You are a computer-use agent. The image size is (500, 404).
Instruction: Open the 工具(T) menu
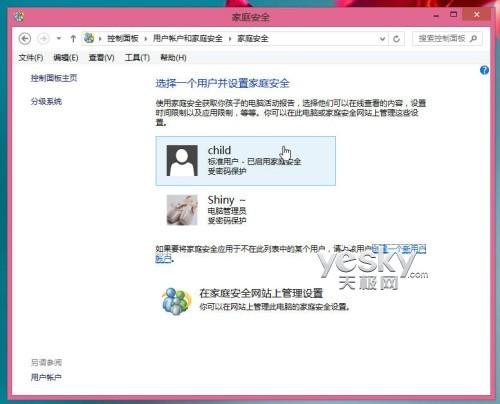(x=137, y=58)
